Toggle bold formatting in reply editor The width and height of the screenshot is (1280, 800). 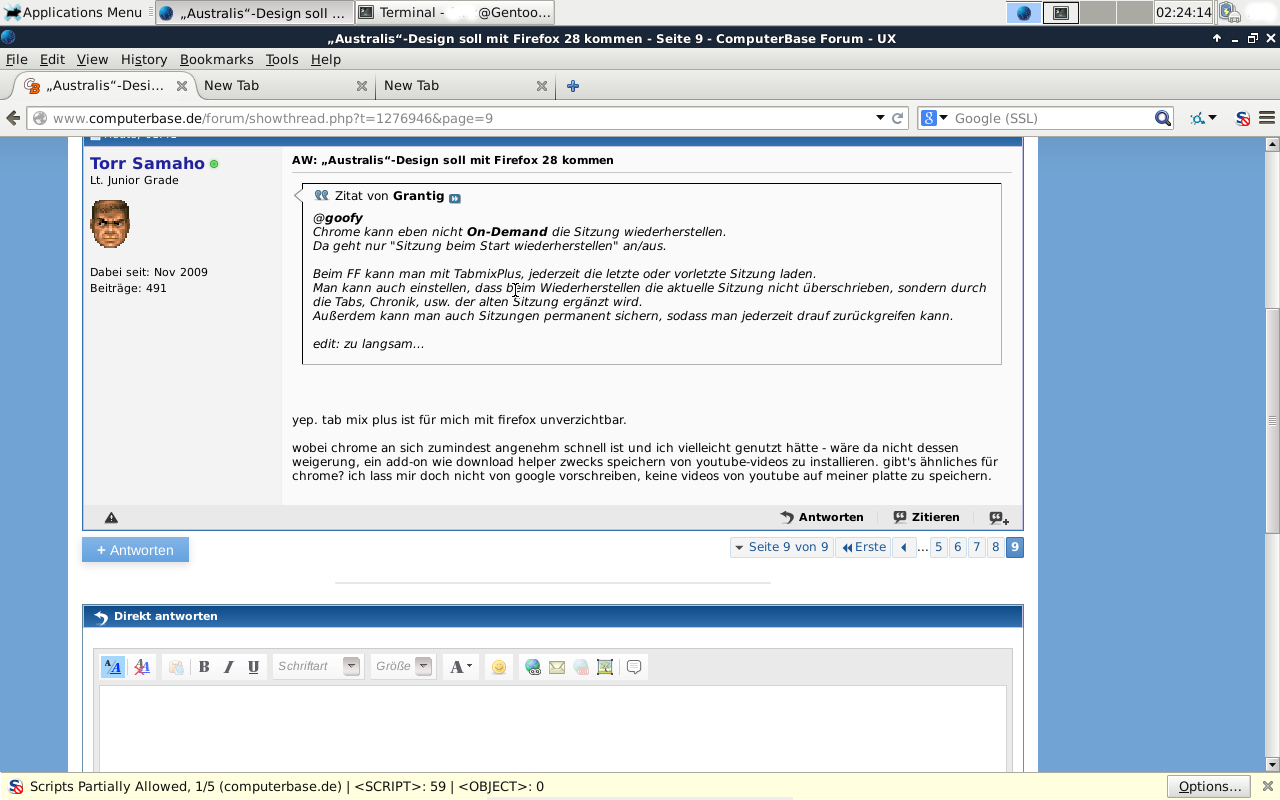[204, 667]
